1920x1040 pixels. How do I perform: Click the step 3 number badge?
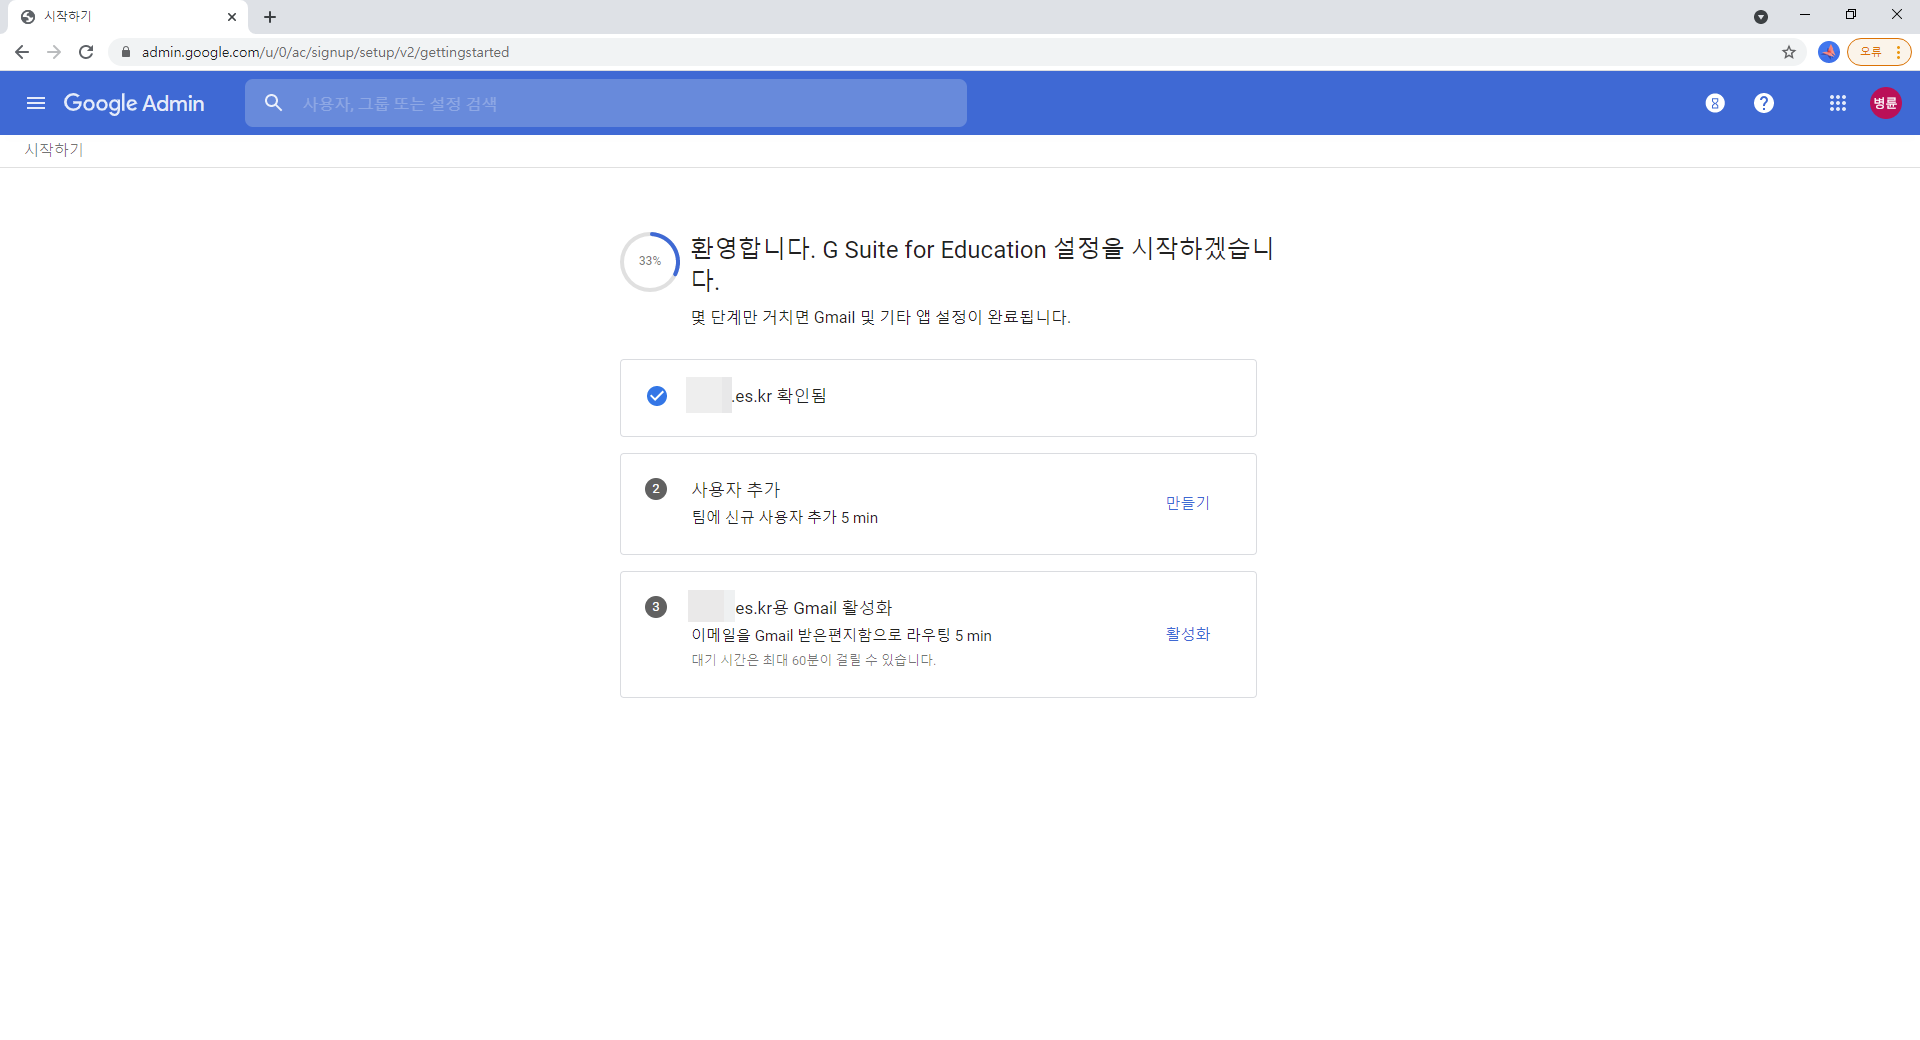click(656, 607)
